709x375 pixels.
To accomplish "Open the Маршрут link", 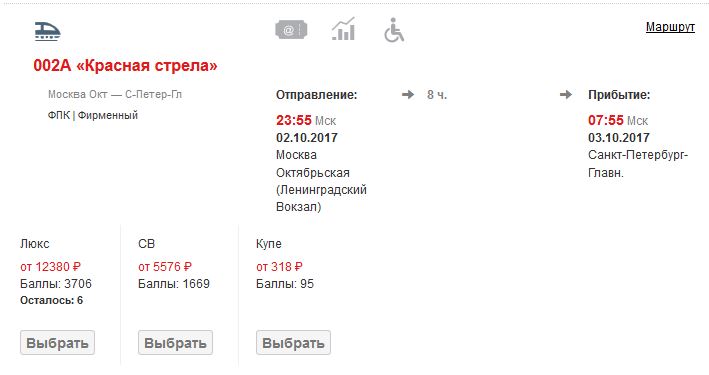I will pos(670,27).
